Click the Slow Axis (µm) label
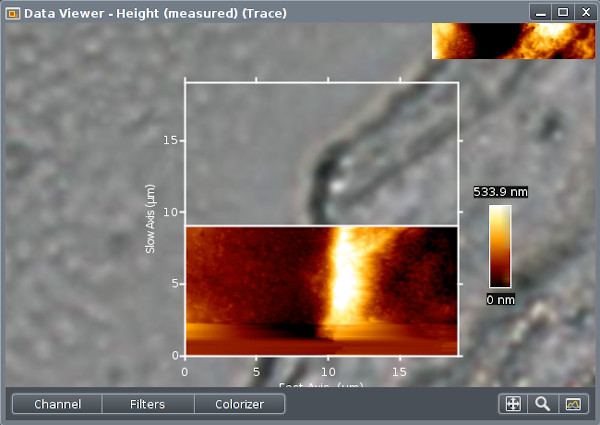 point(150,219)
